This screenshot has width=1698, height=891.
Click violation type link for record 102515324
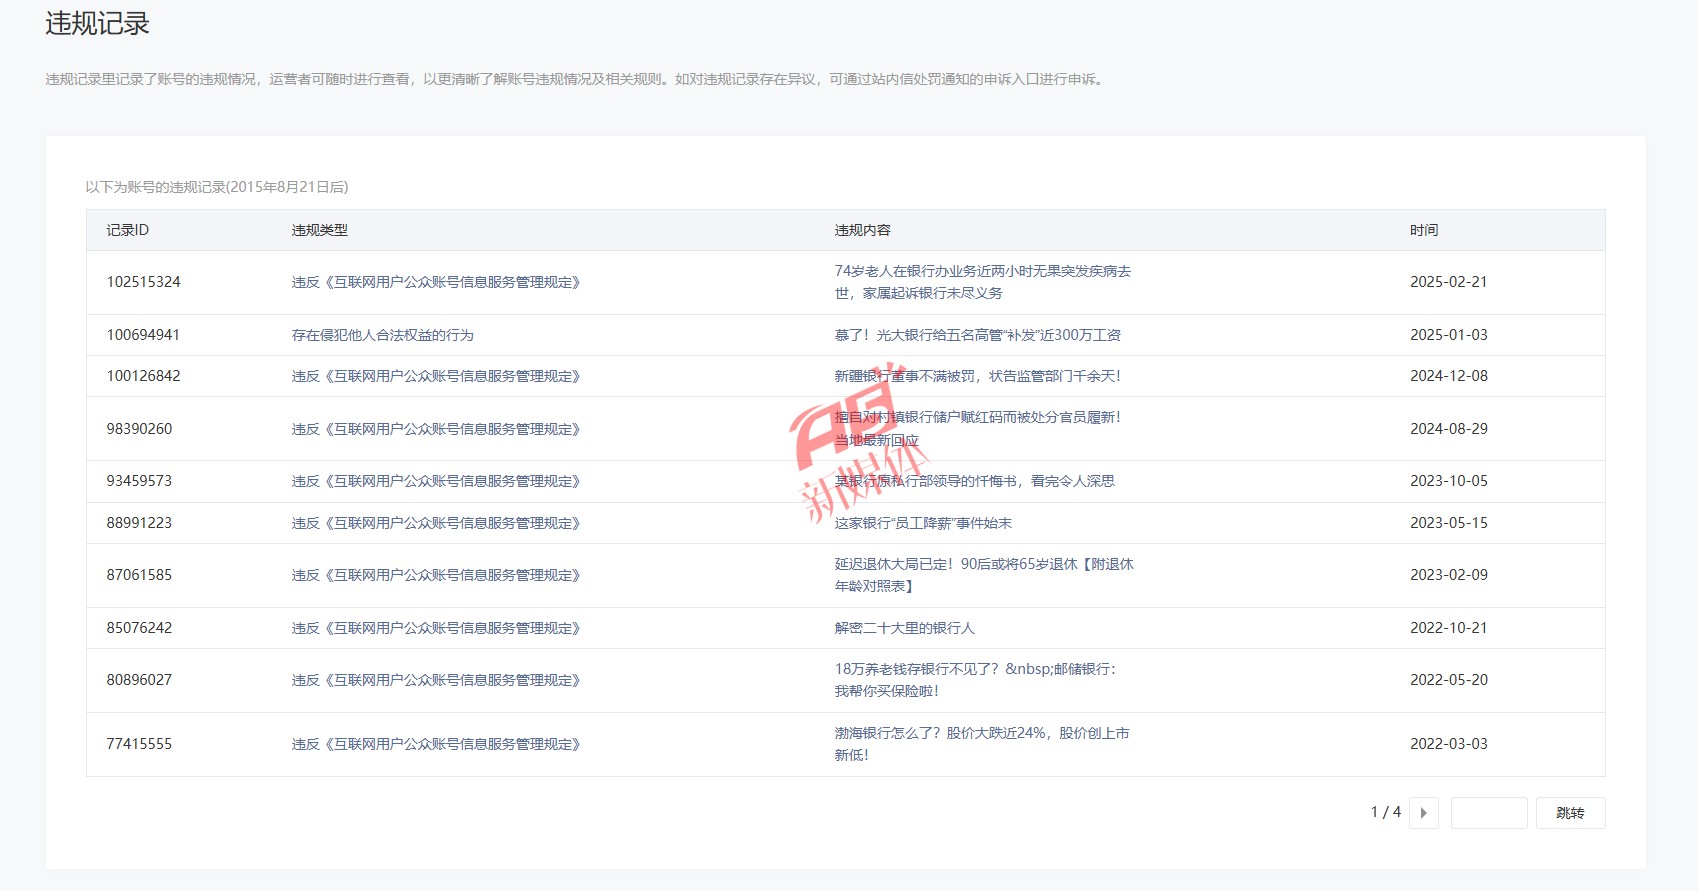[x=435, y=282]
